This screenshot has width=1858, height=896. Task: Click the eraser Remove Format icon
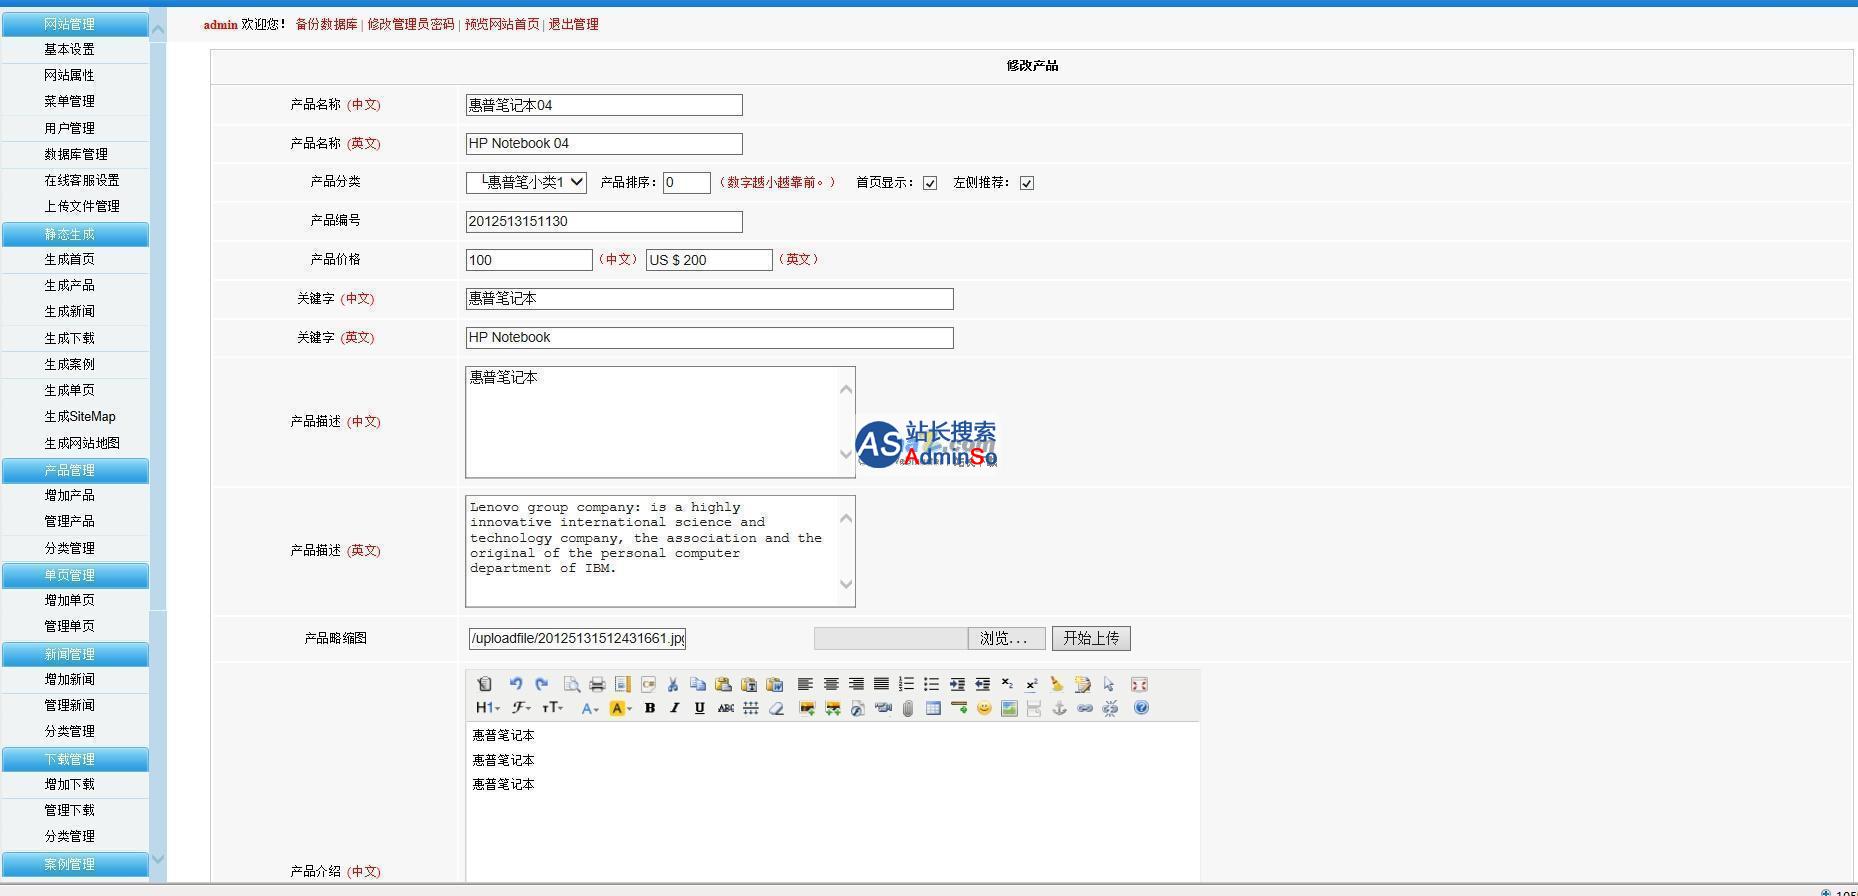777,708
